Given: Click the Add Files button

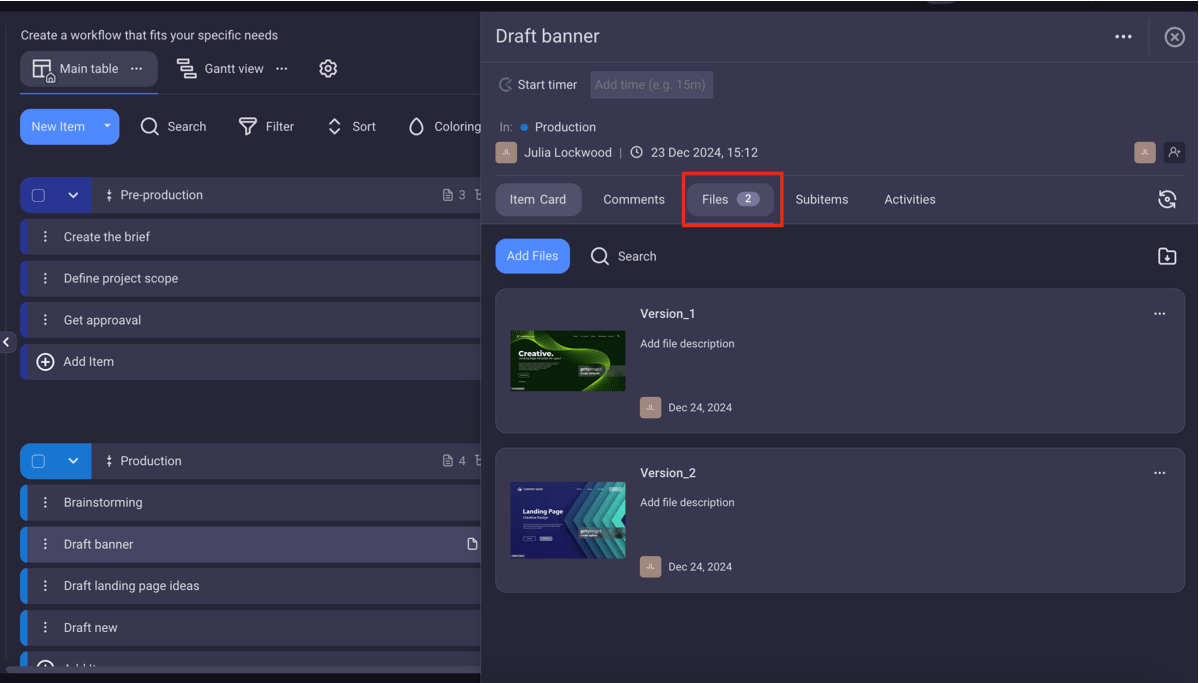Looking at the screenshot, I should coord(532,257).
